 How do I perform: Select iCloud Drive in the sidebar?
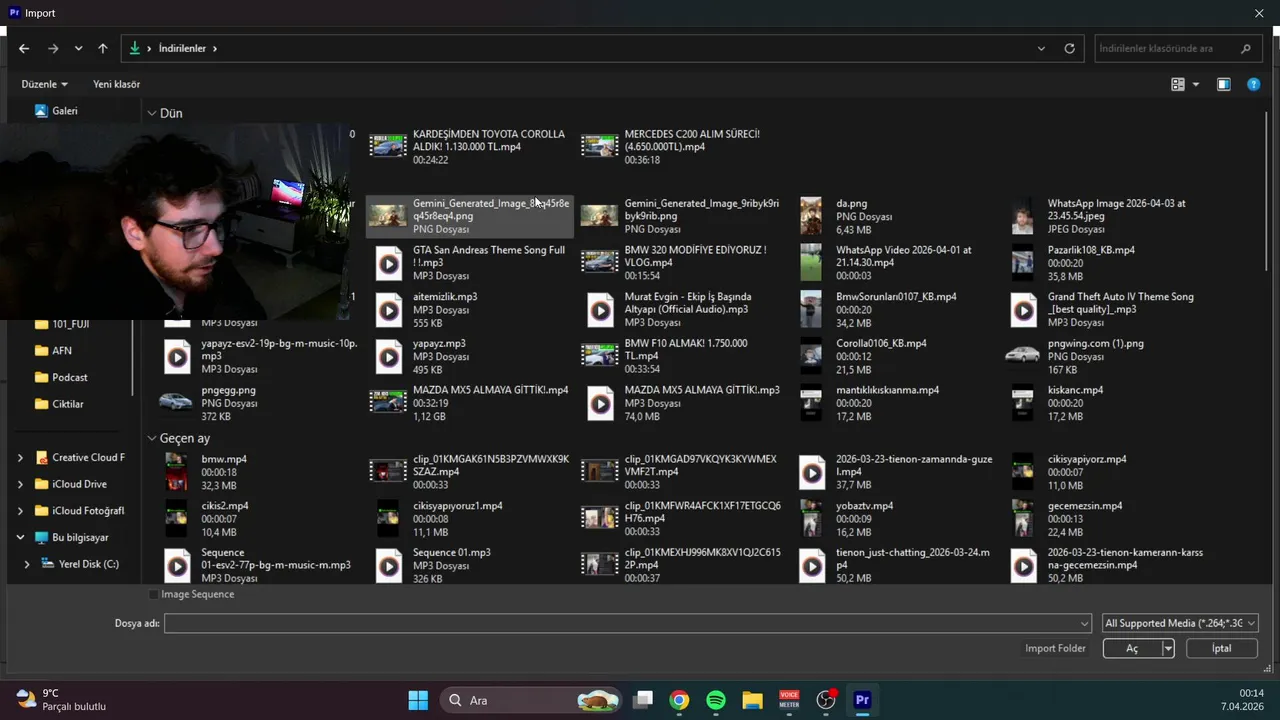pos(79,484)
